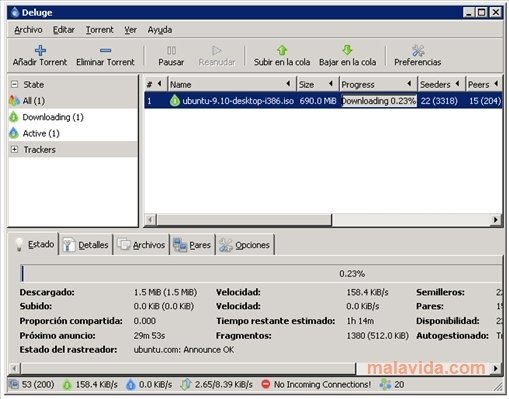Click the 15 (204) peers cell
509x399 pixels.
(485, 101)
